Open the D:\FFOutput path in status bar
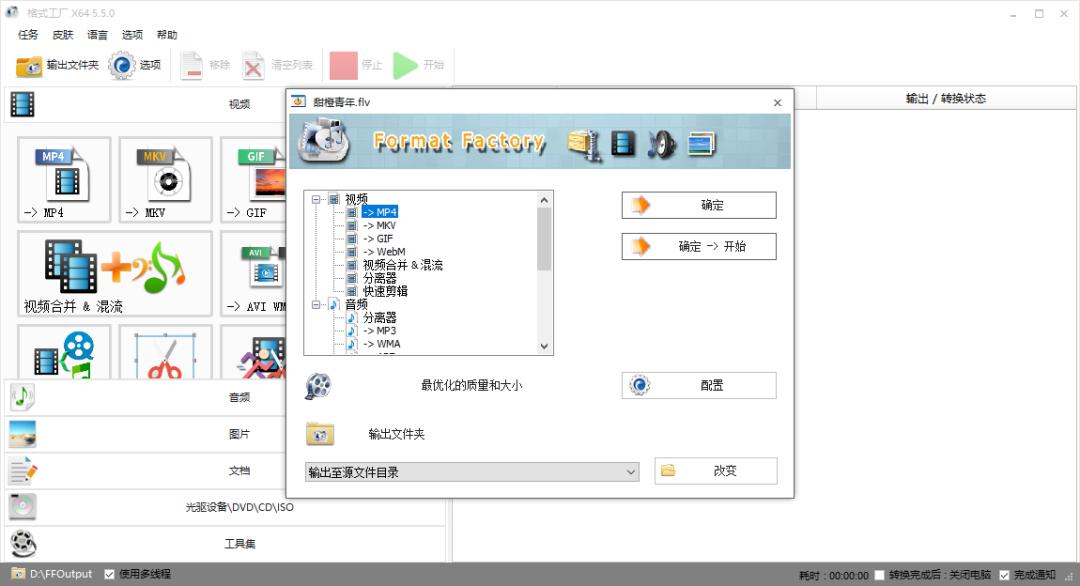 click(52, 574)
